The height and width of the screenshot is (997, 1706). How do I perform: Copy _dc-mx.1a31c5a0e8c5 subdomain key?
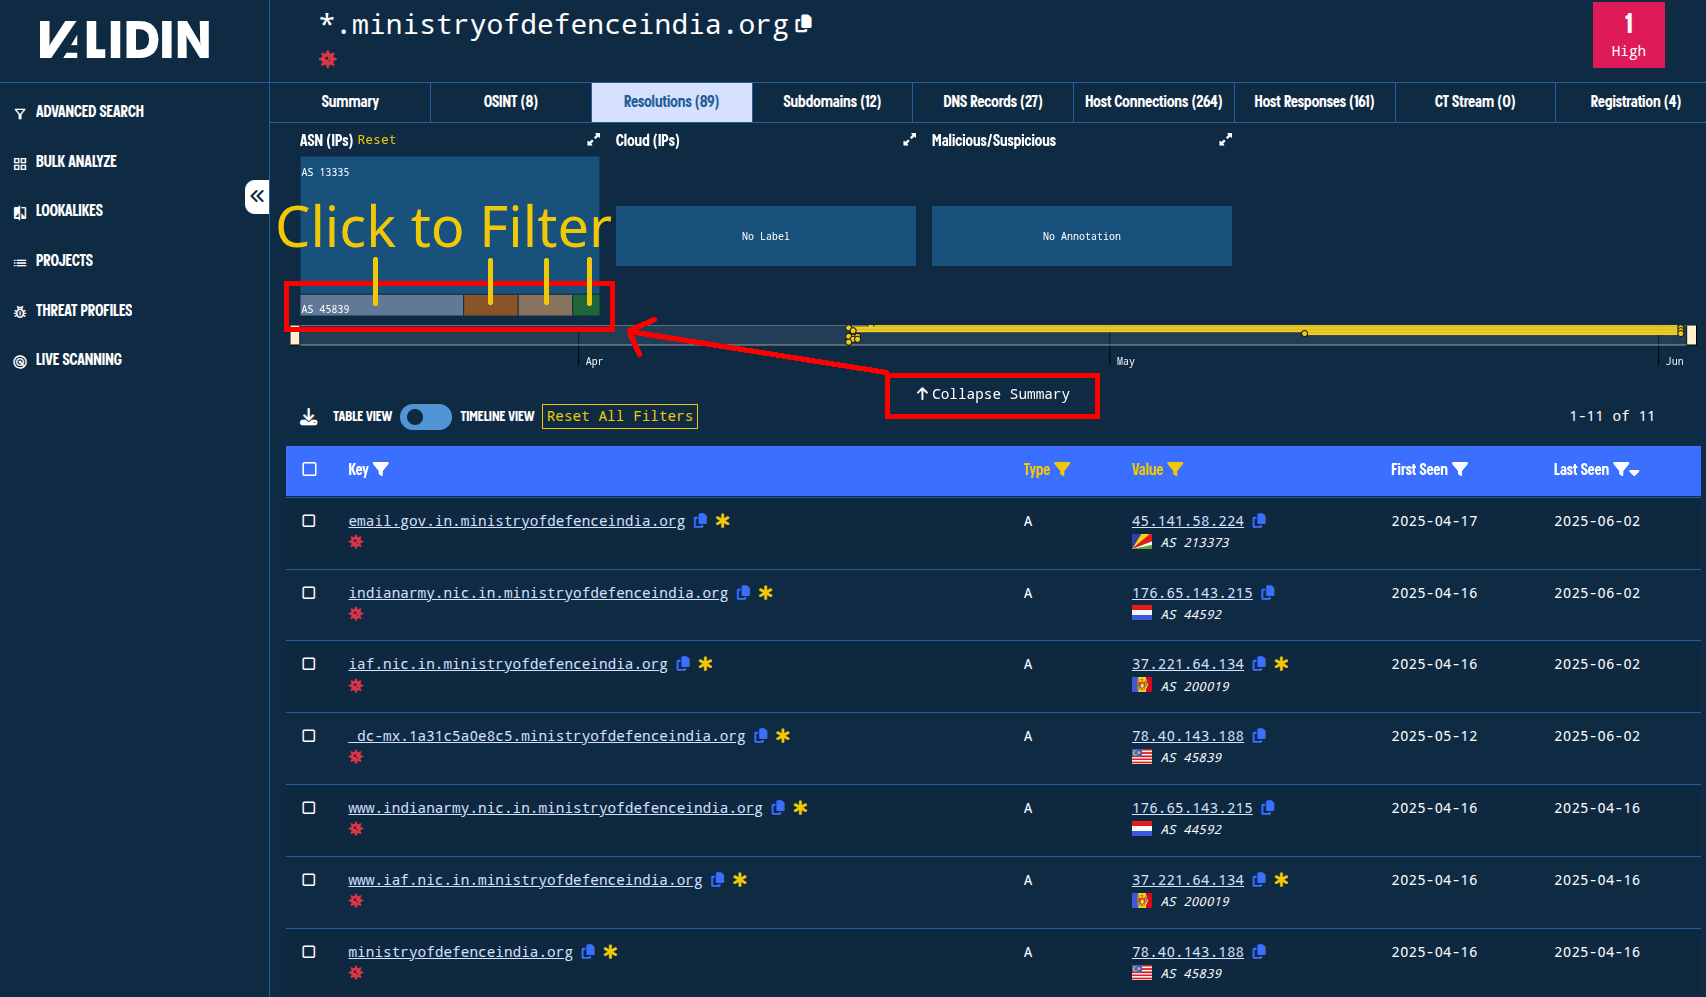(761, 736)
